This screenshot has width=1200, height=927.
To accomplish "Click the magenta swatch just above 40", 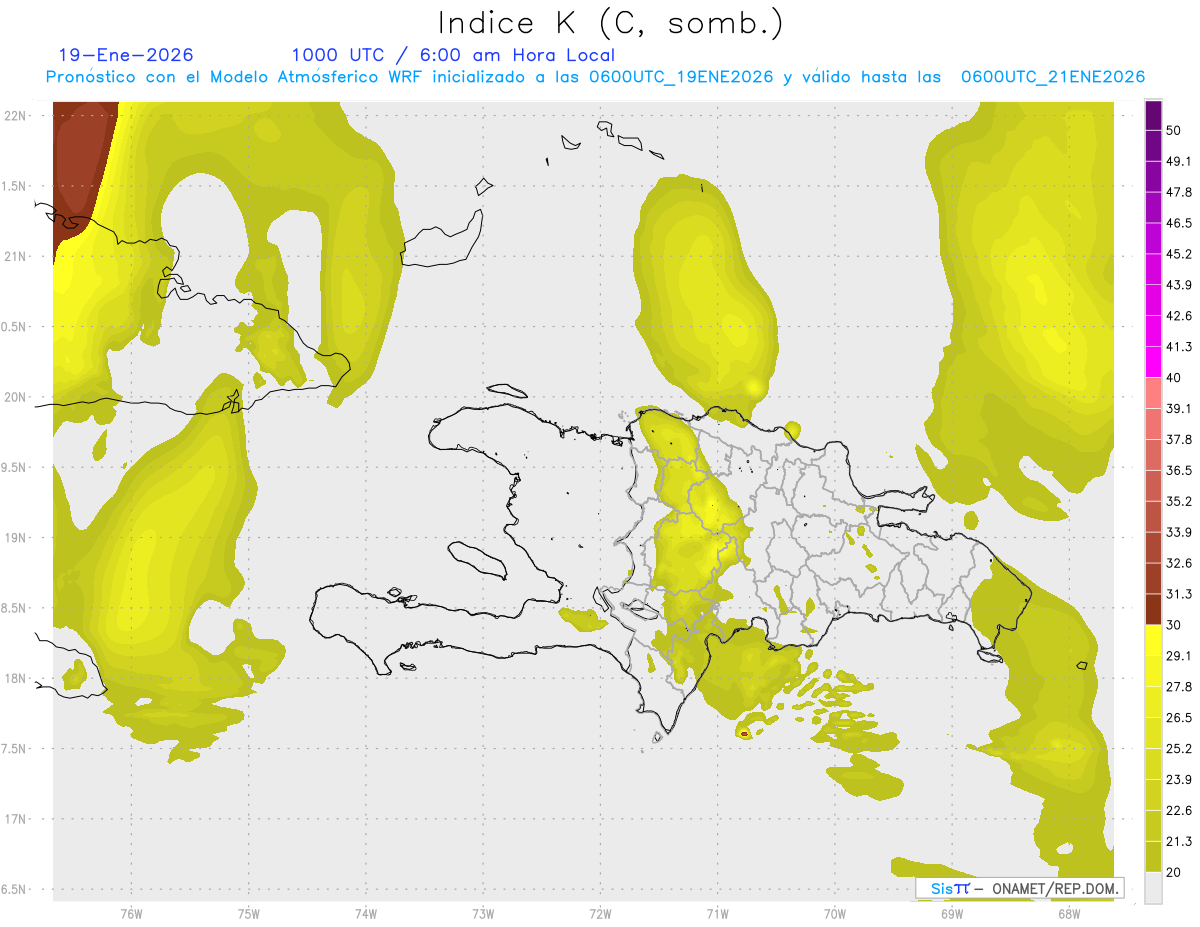I will coord(1153,362).
